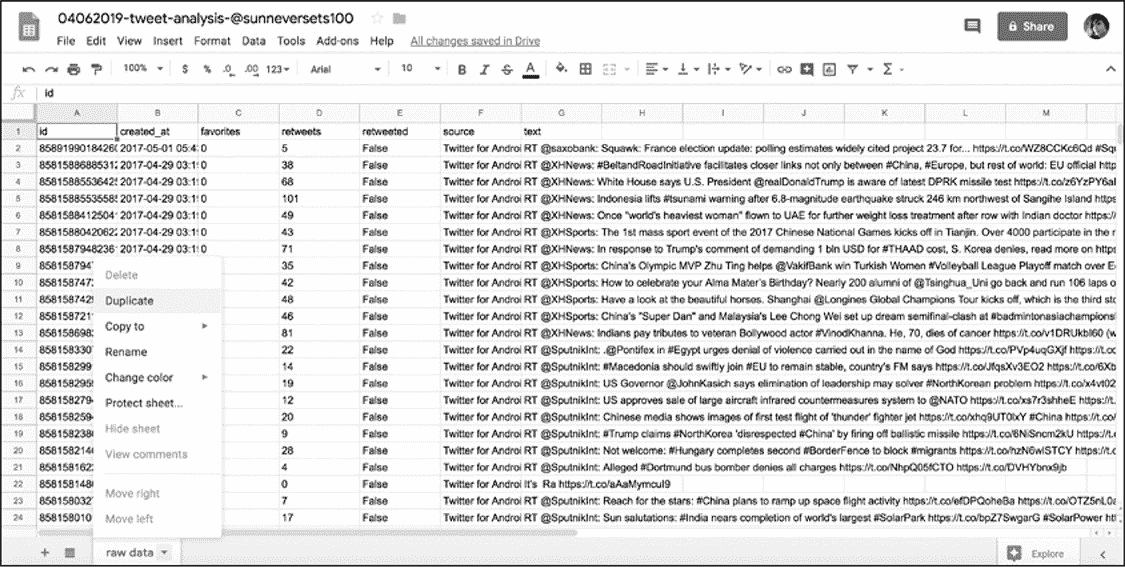The width and height of the screenshot is (1125, 567).
Task: Insert chart using the chart icon
Action: coord(830,69)
